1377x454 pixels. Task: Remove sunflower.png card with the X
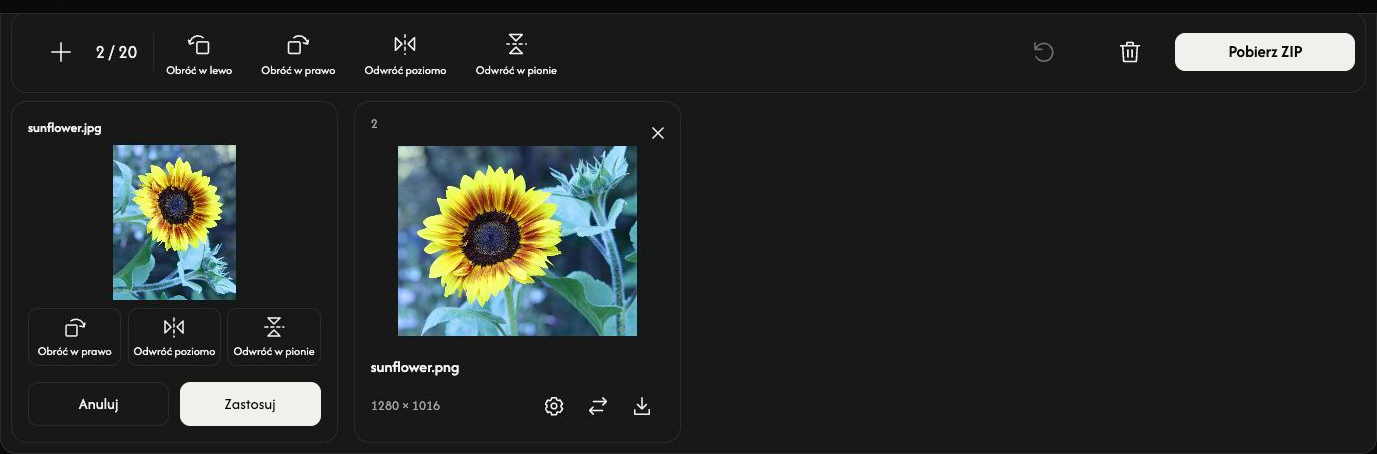pyautogui.click(x=657, y=133)
